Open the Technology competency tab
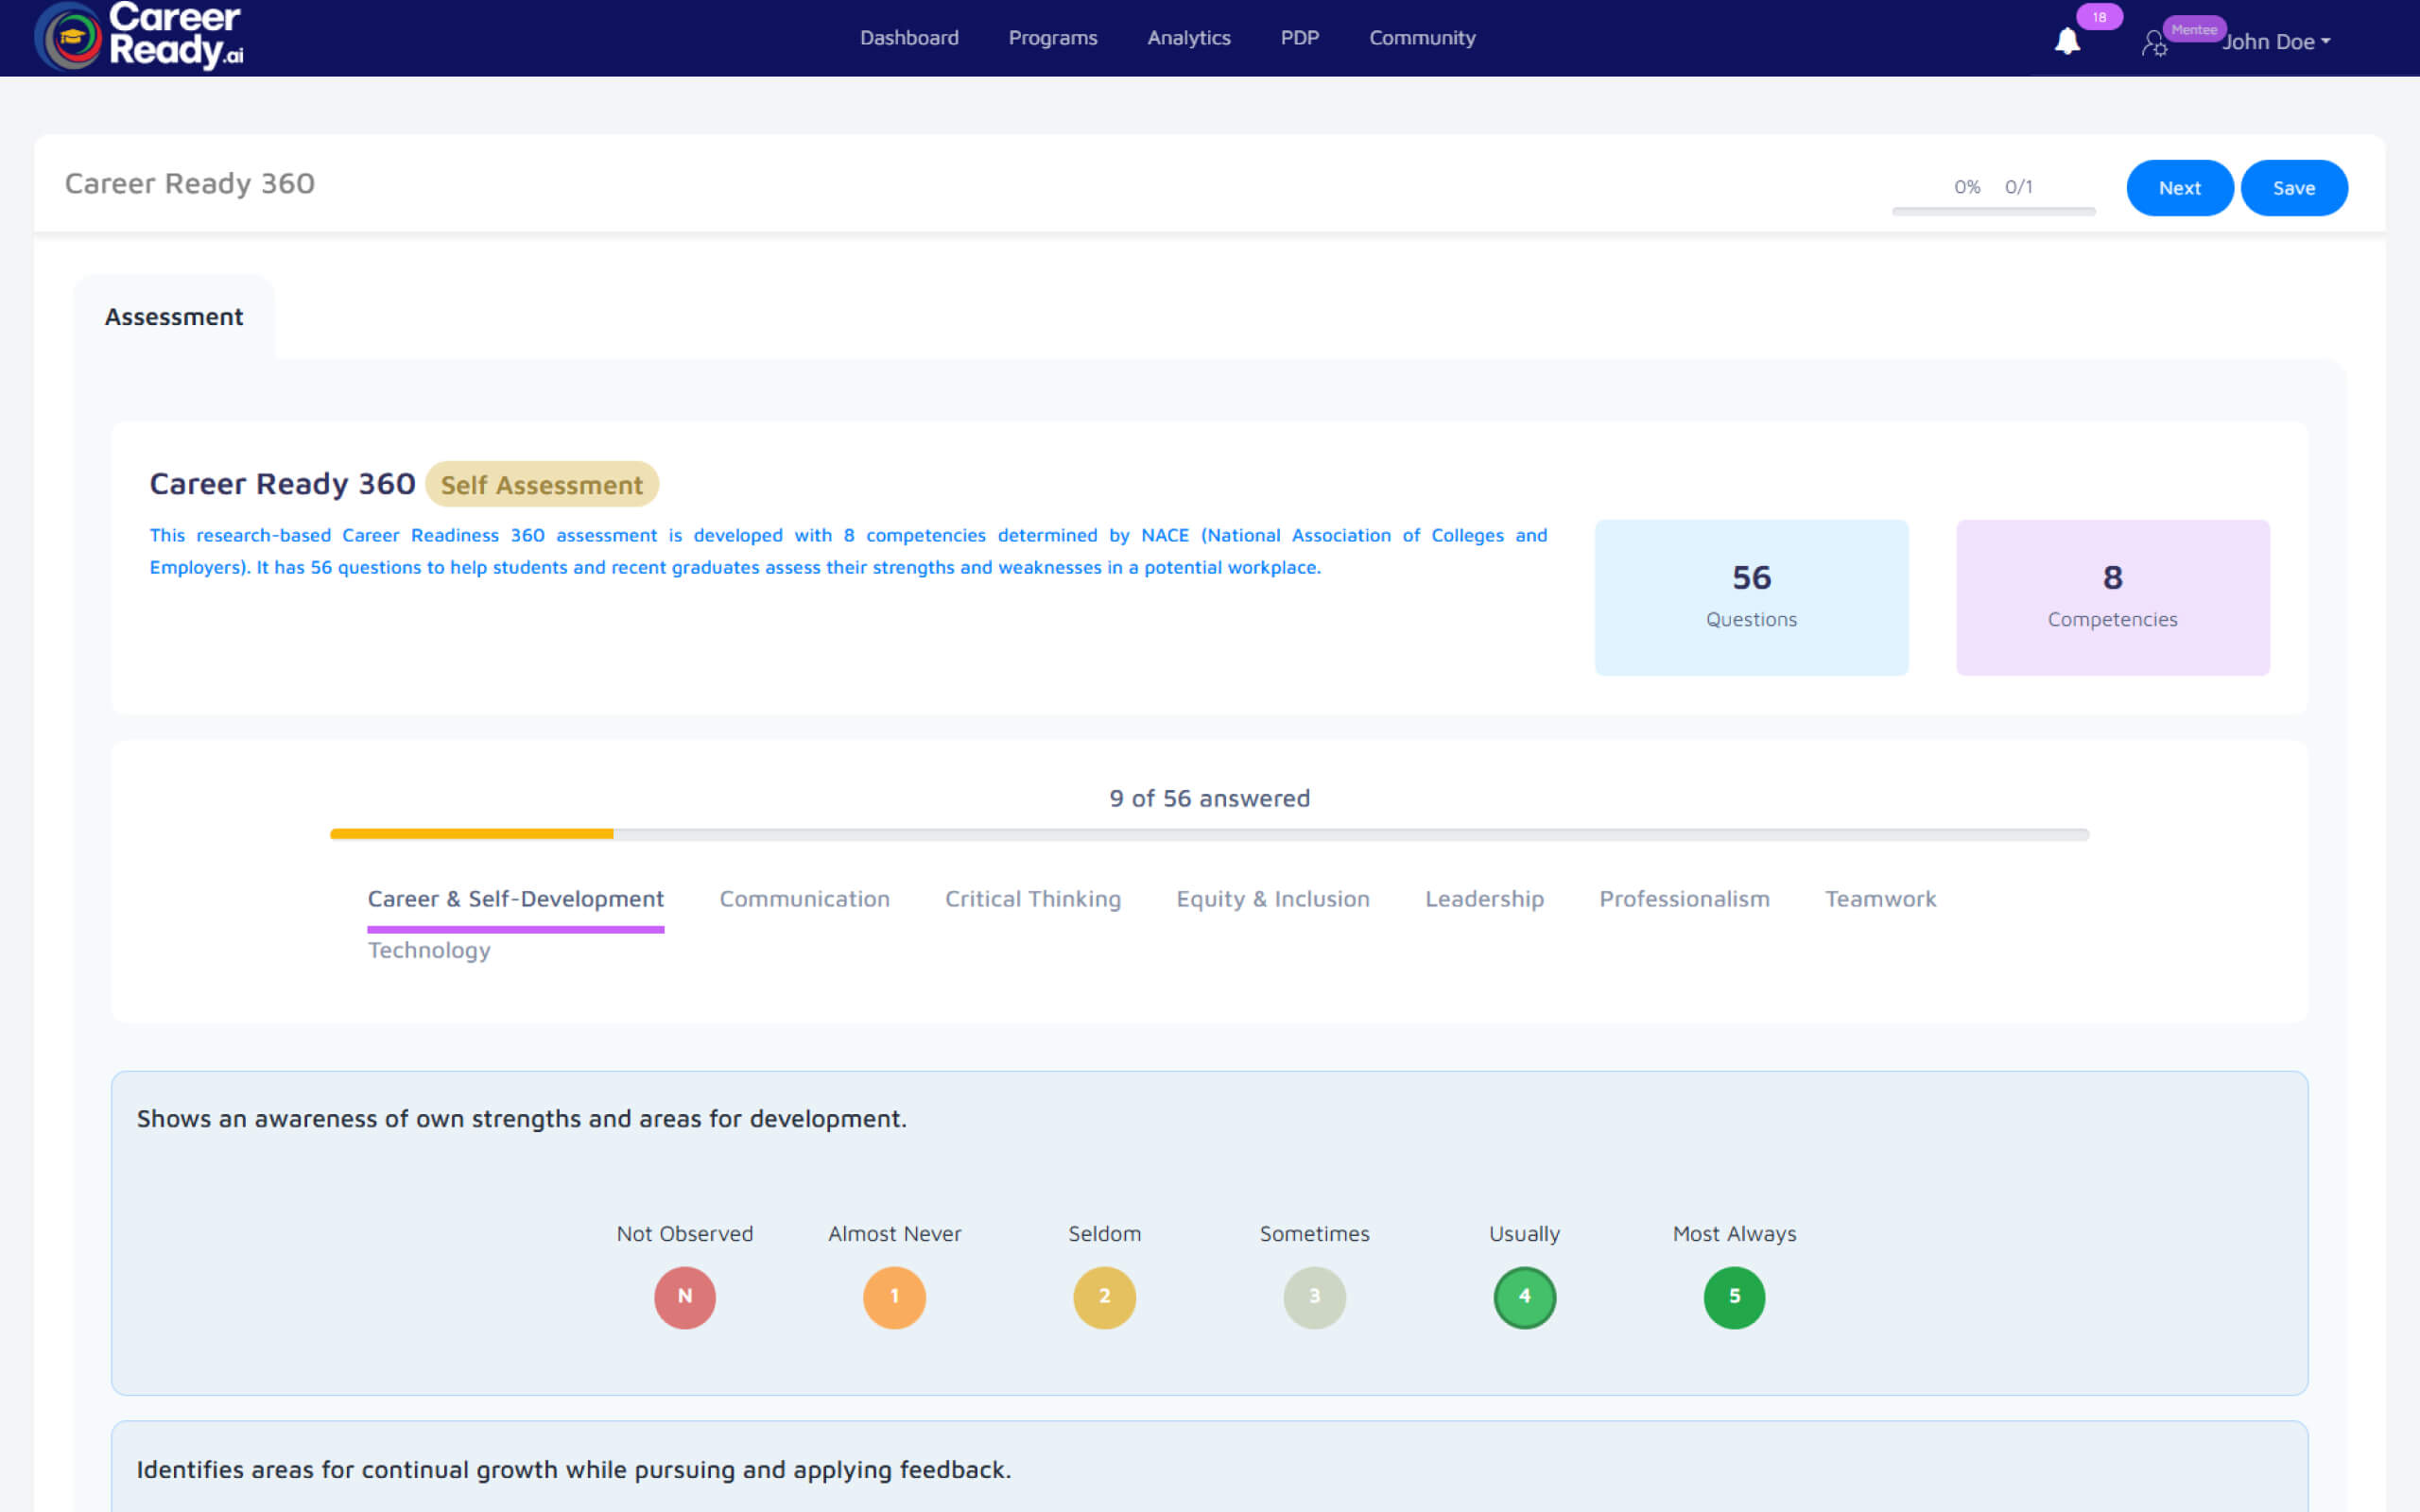The height and width of the screenshot is (1512, 2420). coord(429,950)
